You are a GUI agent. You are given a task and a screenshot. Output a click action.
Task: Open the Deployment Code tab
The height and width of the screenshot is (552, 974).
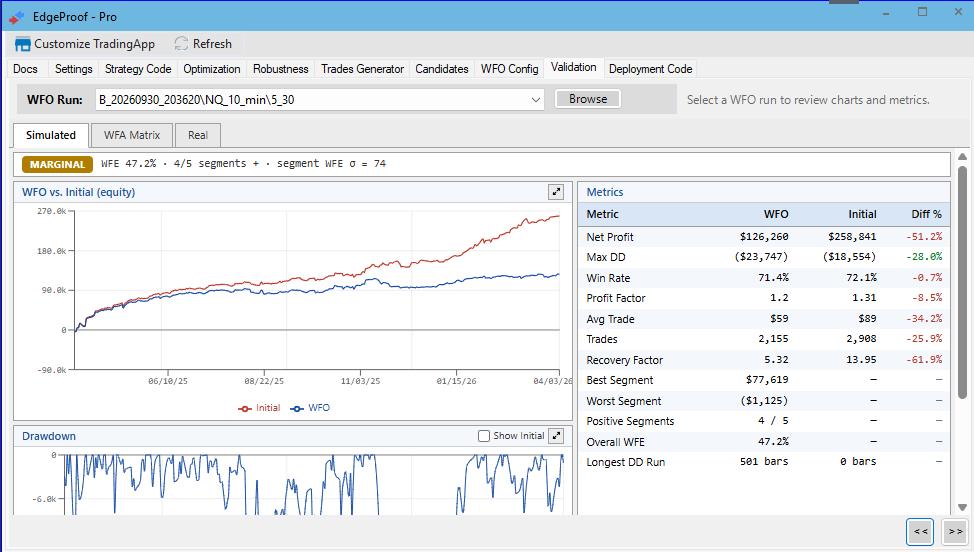[650, 69]
